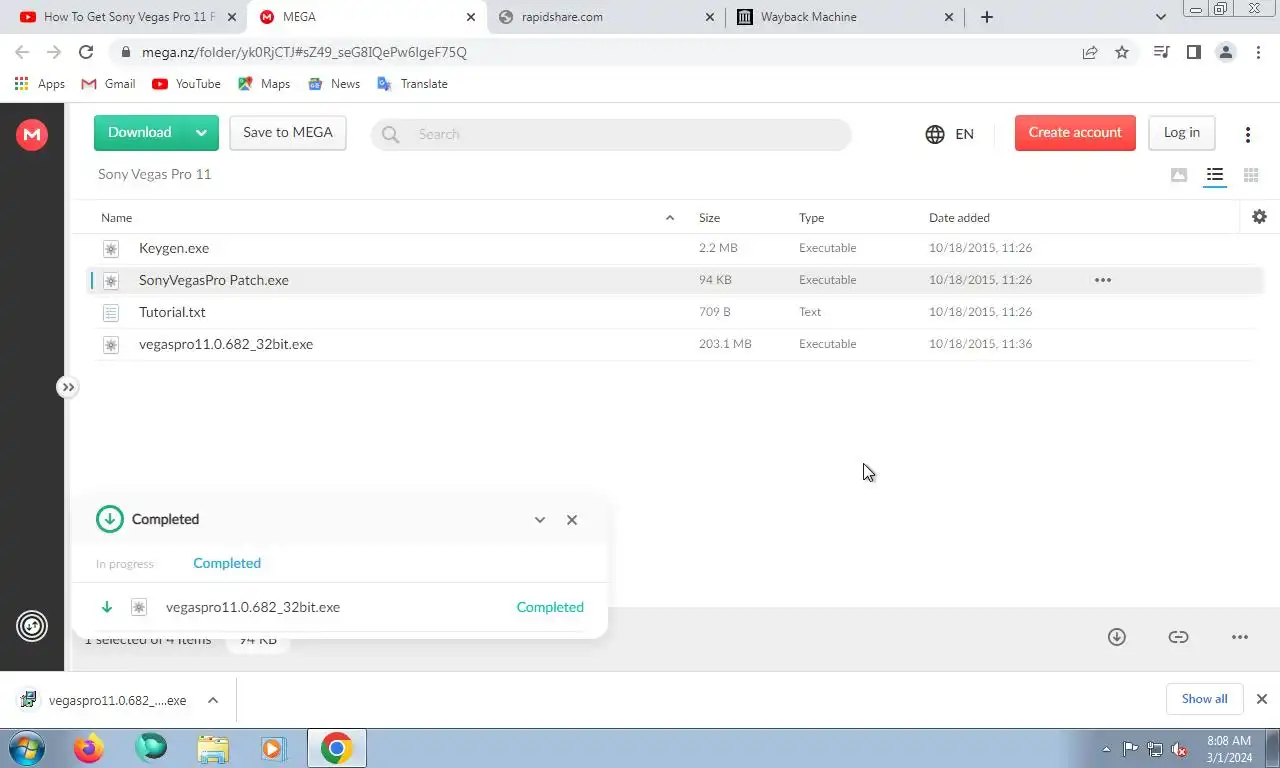Click the MEGA logo in sidebar
Screen dimensions: 1280x768
coord(32,134)
